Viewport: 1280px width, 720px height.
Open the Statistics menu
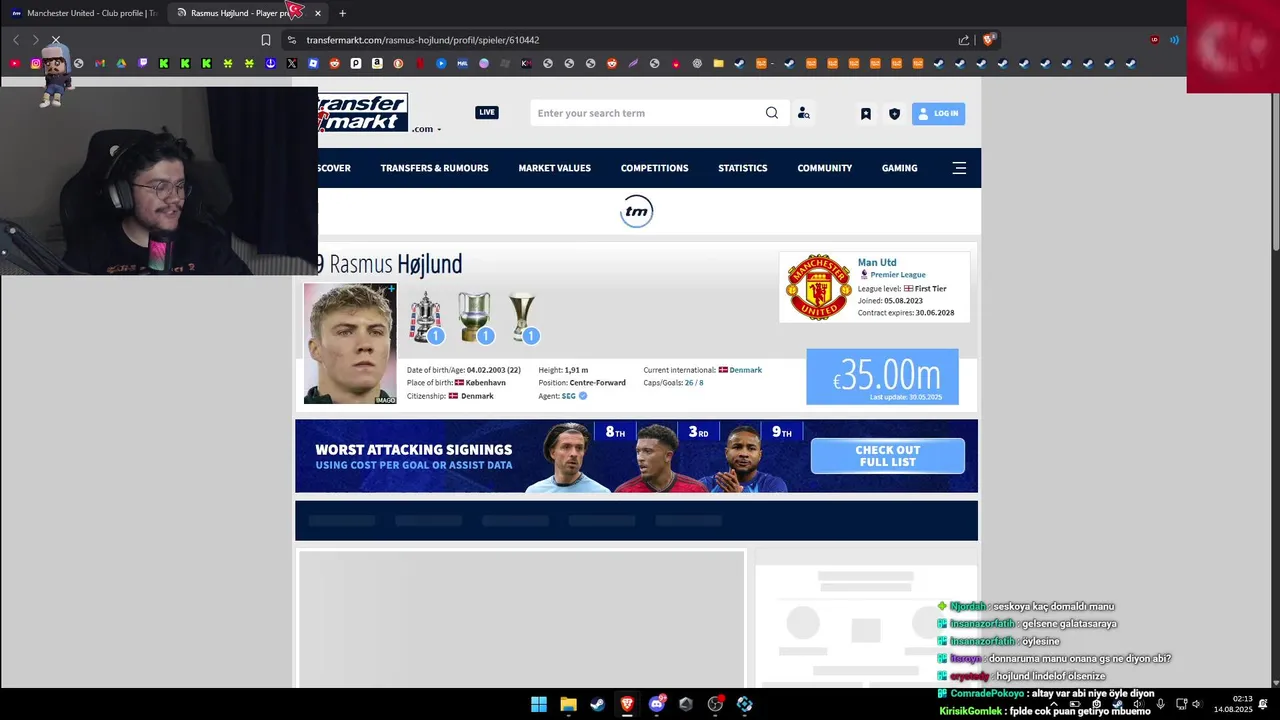[x=742, y=168]
